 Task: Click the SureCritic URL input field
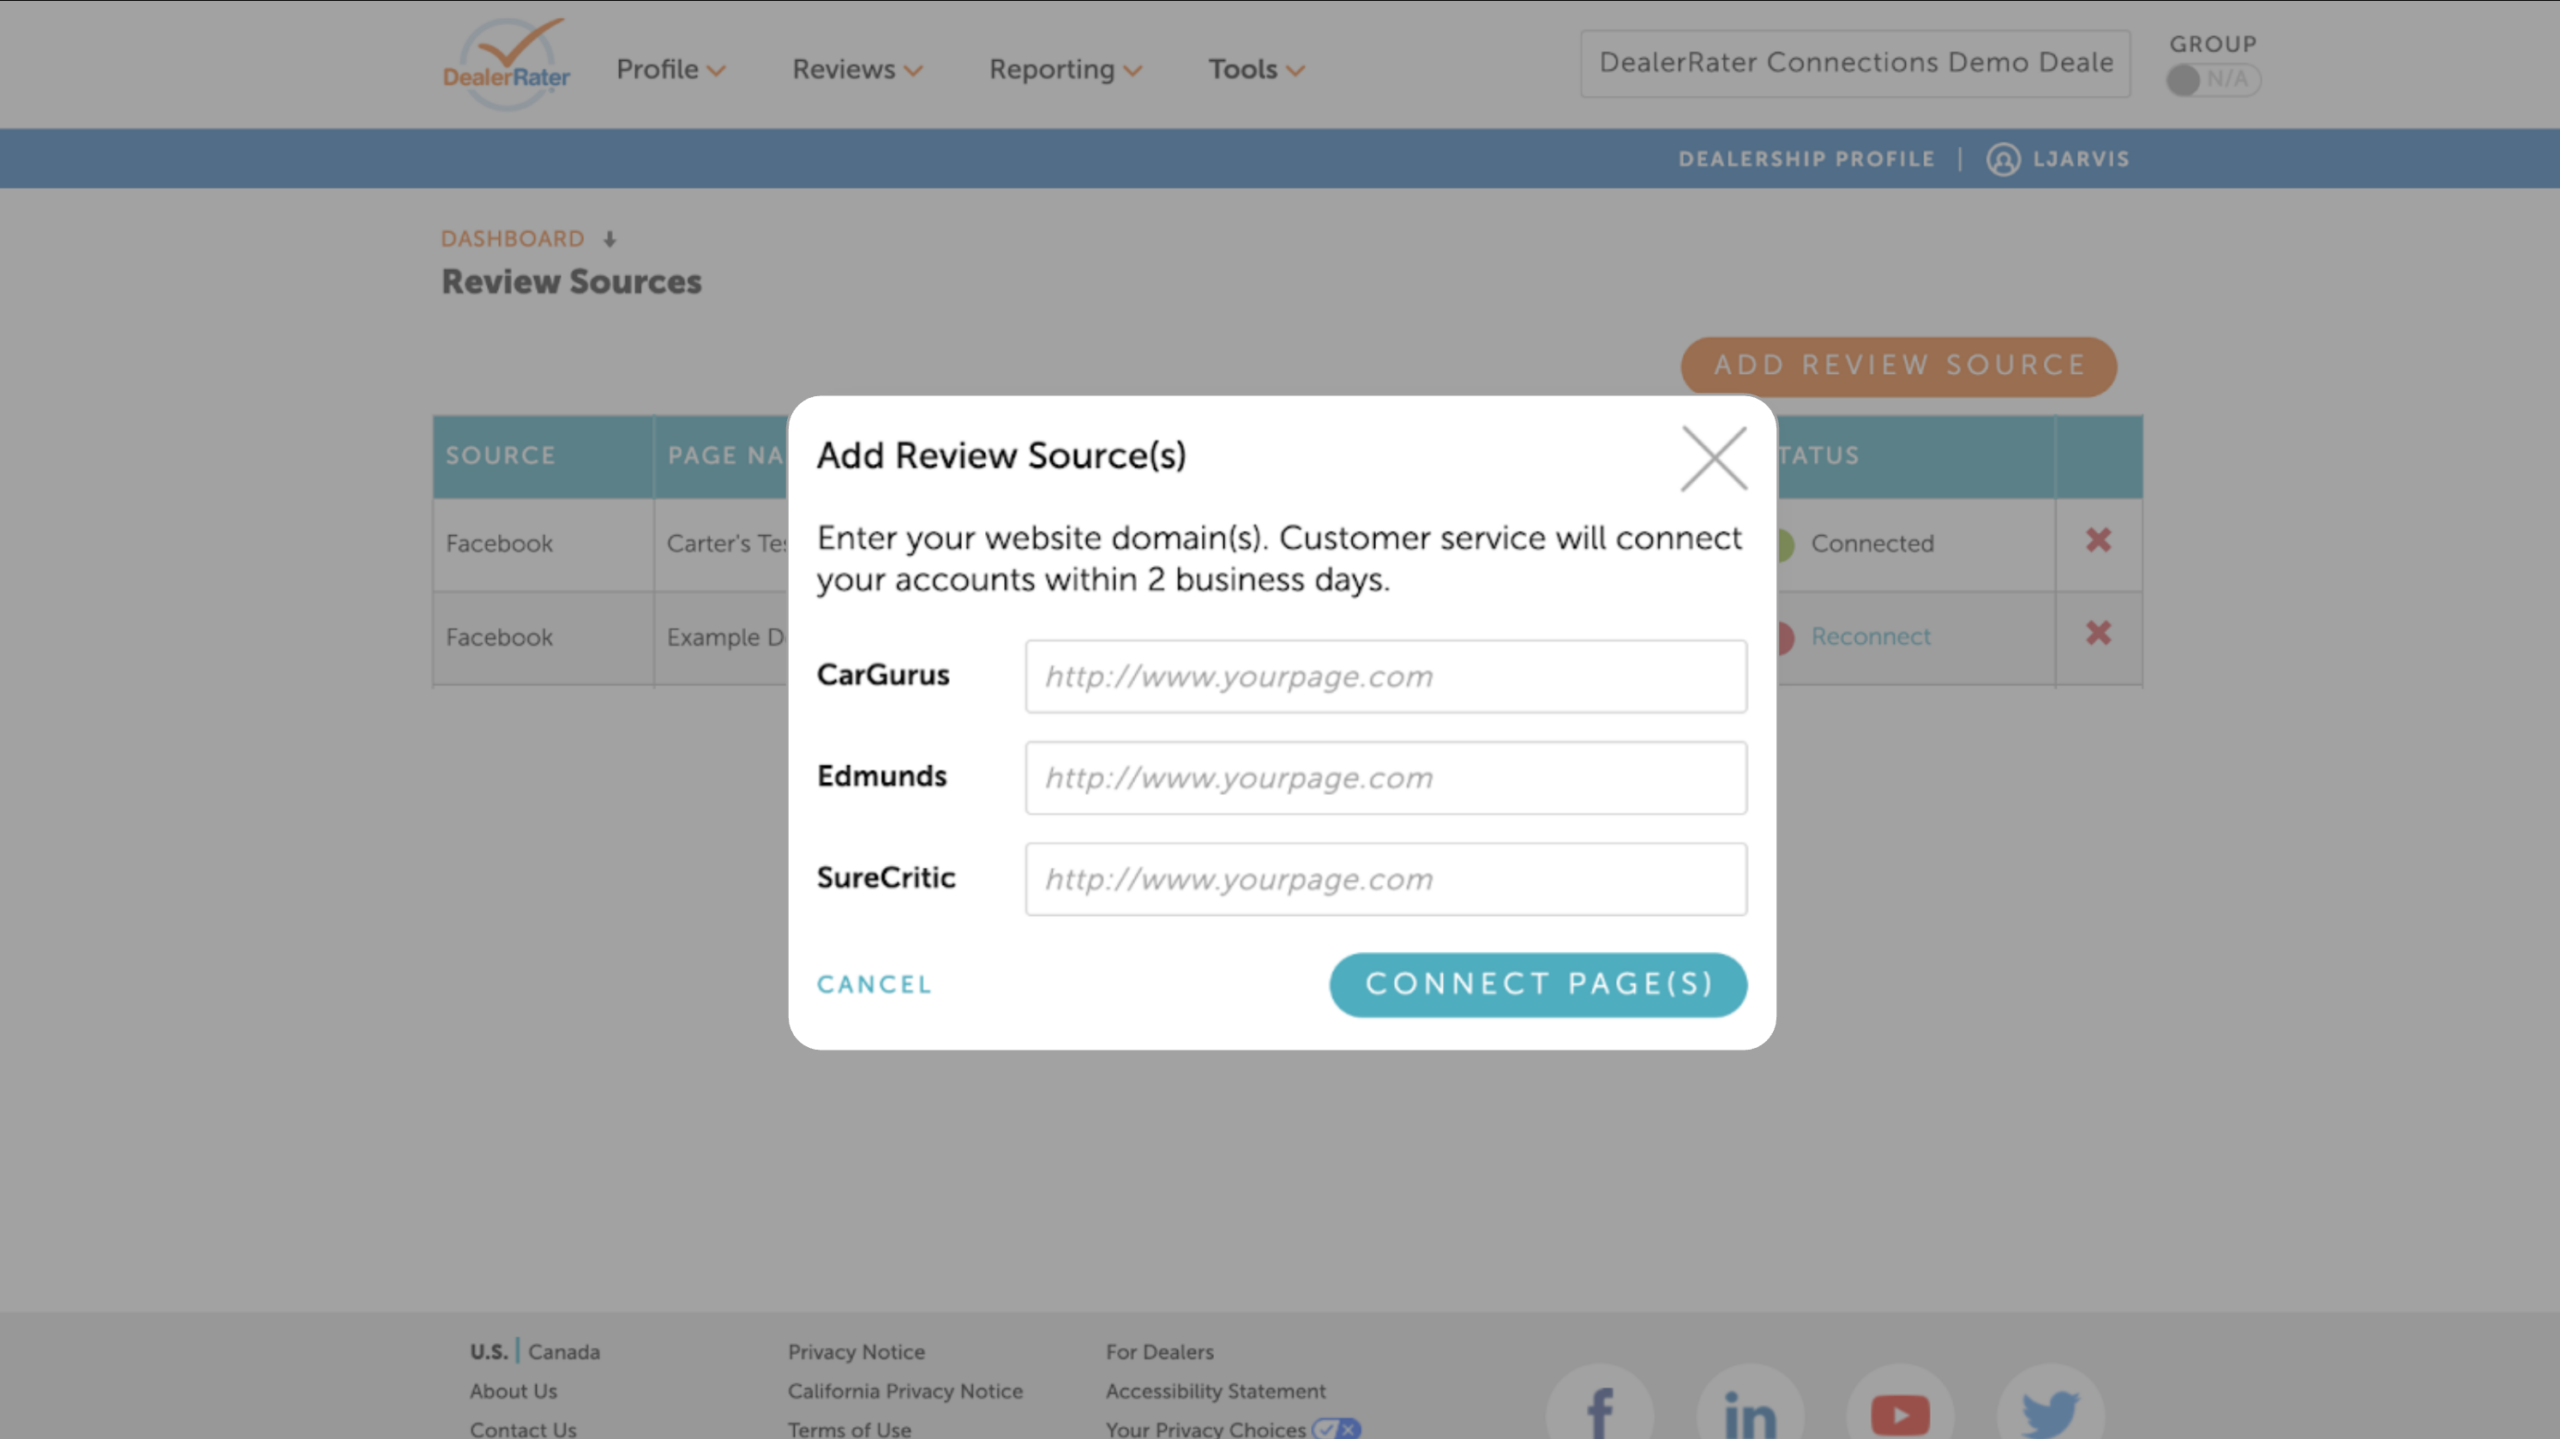coord(1386,879)
